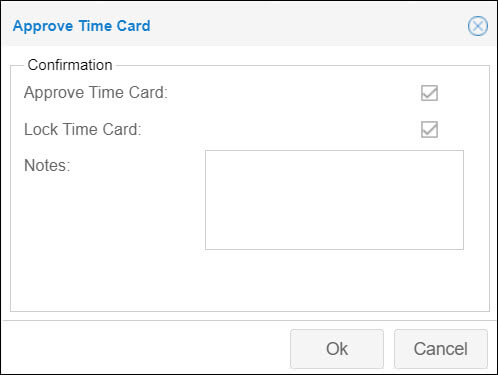The image size is (498, 375).
Task: Click the checkmark beside Approve Time Card
Action: (429, 93)
